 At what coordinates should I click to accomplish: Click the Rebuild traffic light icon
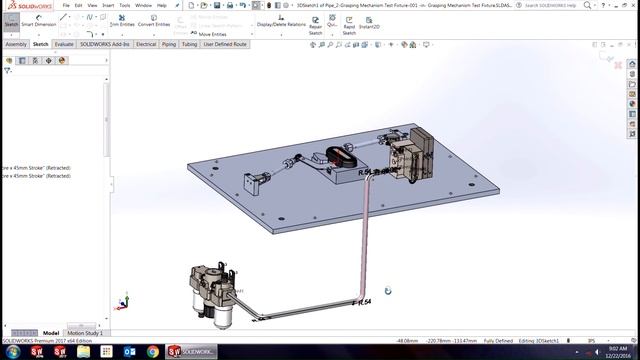[269, 5]
